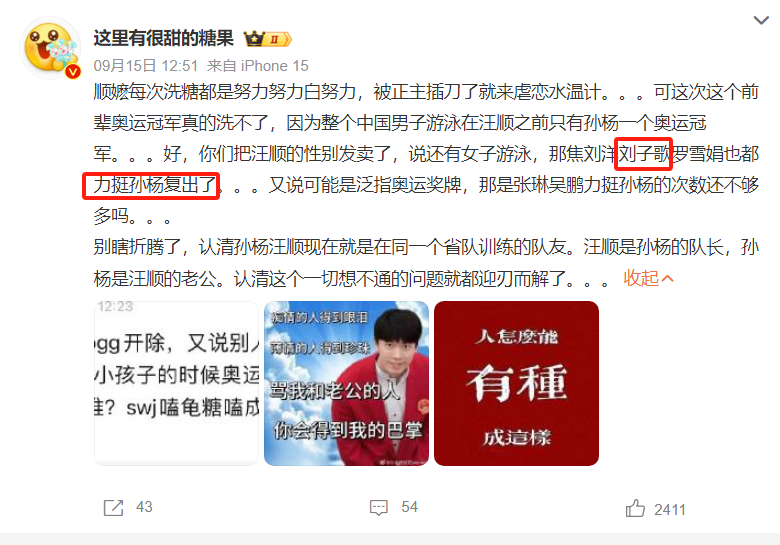The image size is (780, 545).
Task: Open username 这里有很甜的糖果 profile
Action: click(x=163, y=38)
